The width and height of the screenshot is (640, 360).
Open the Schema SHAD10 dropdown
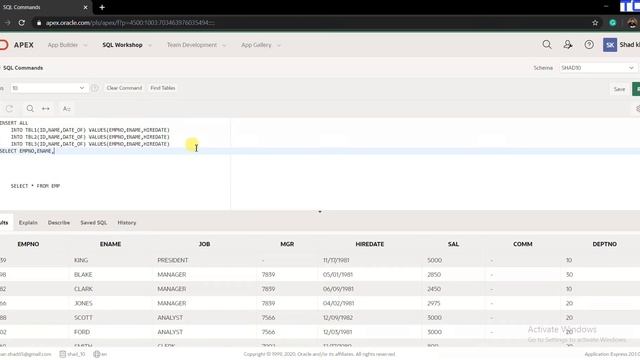(598, 68)
